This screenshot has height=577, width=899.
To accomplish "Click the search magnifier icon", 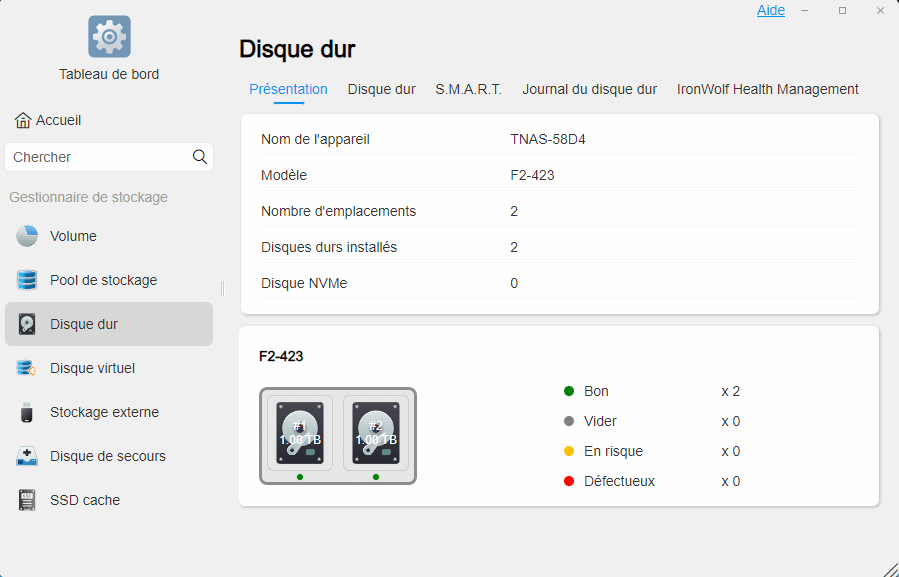I will 200,157.
